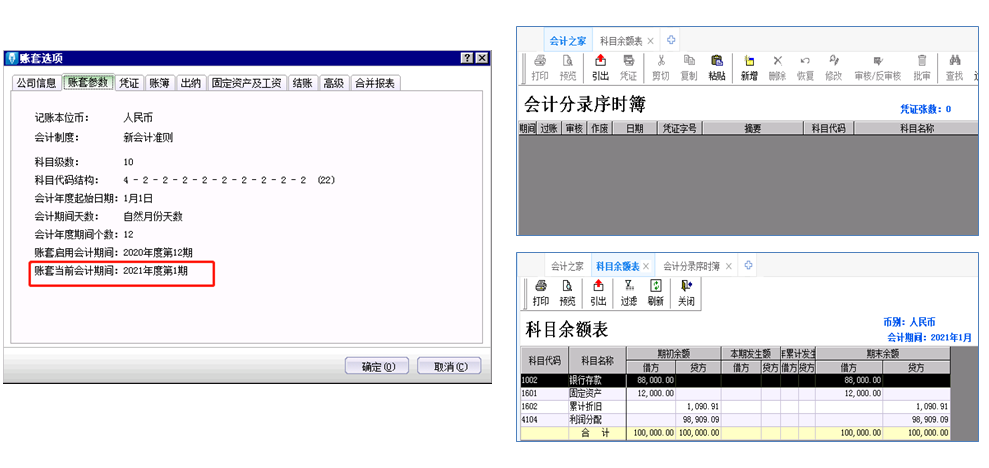Click 98,909.09 in 期初余额 贷方 column
Viewport: 989px width, 468px height.
tap(699, 419)
